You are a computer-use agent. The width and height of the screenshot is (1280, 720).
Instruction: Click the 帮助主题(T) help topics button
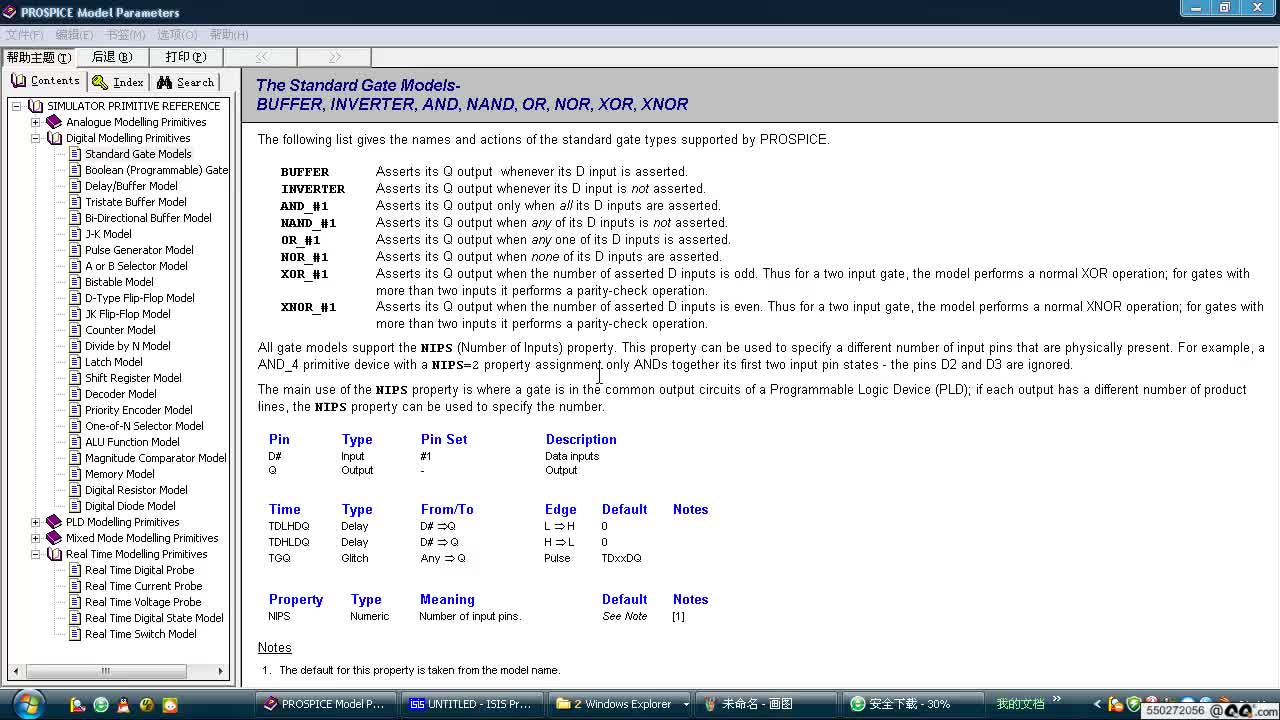[x=38, y=57]
